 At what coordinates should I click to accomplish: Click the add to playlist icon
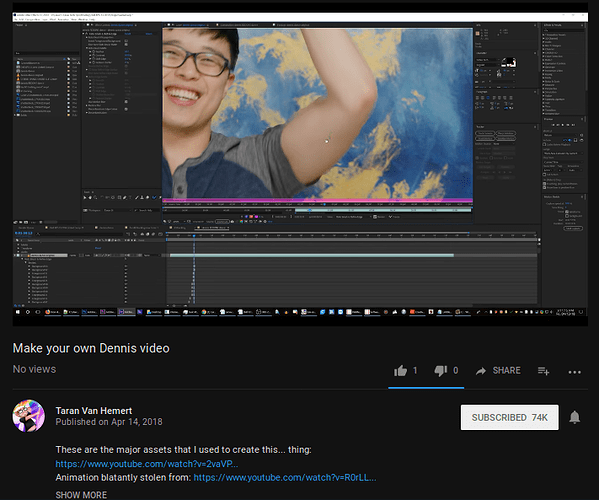coord(543,371)
